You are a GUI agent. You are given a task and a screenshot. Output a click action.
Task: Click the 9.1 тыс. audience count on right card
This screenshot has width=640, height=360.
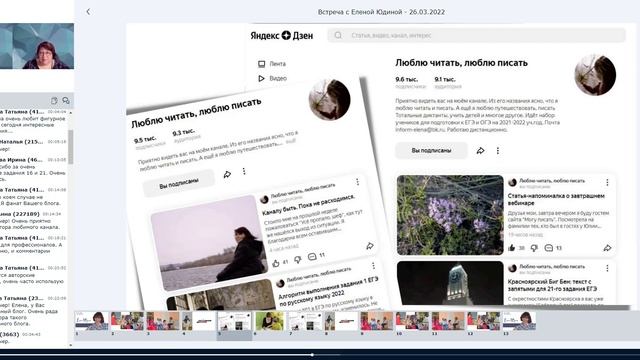tap(445, 79)
